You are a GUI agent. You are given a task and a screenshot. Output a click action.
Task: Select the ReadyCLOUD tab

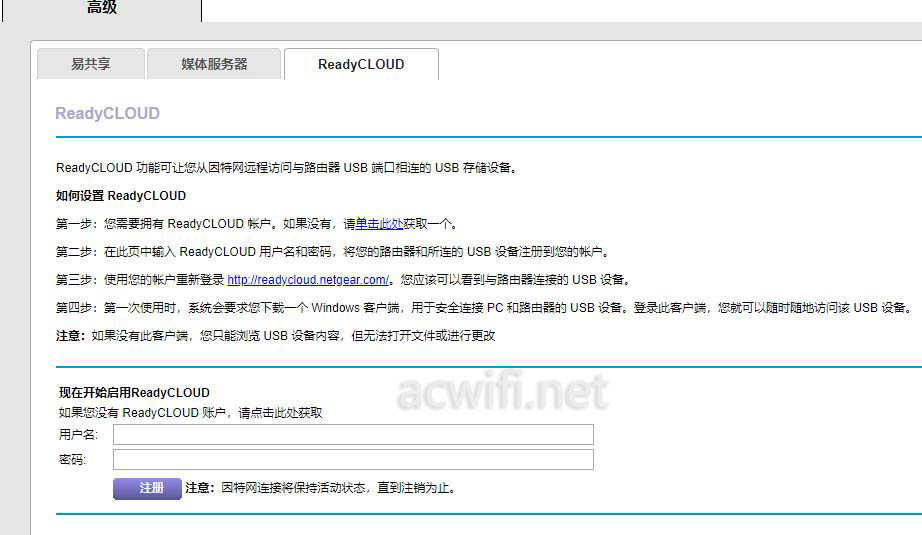point(361,64)
